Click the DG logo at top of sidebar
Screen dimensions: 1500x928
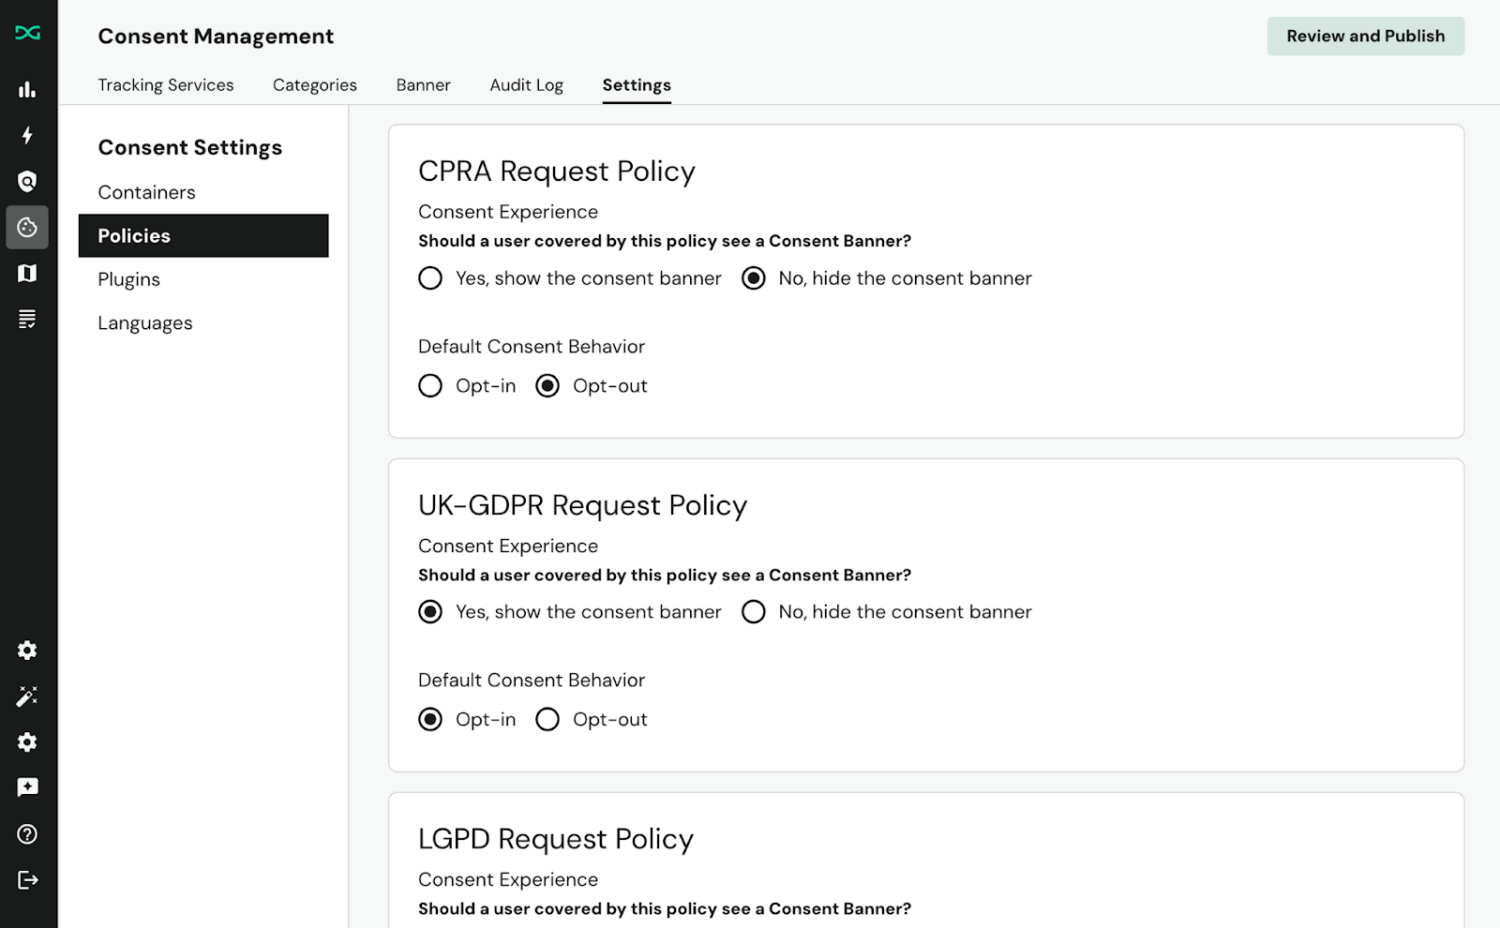[x=27, y=33]
